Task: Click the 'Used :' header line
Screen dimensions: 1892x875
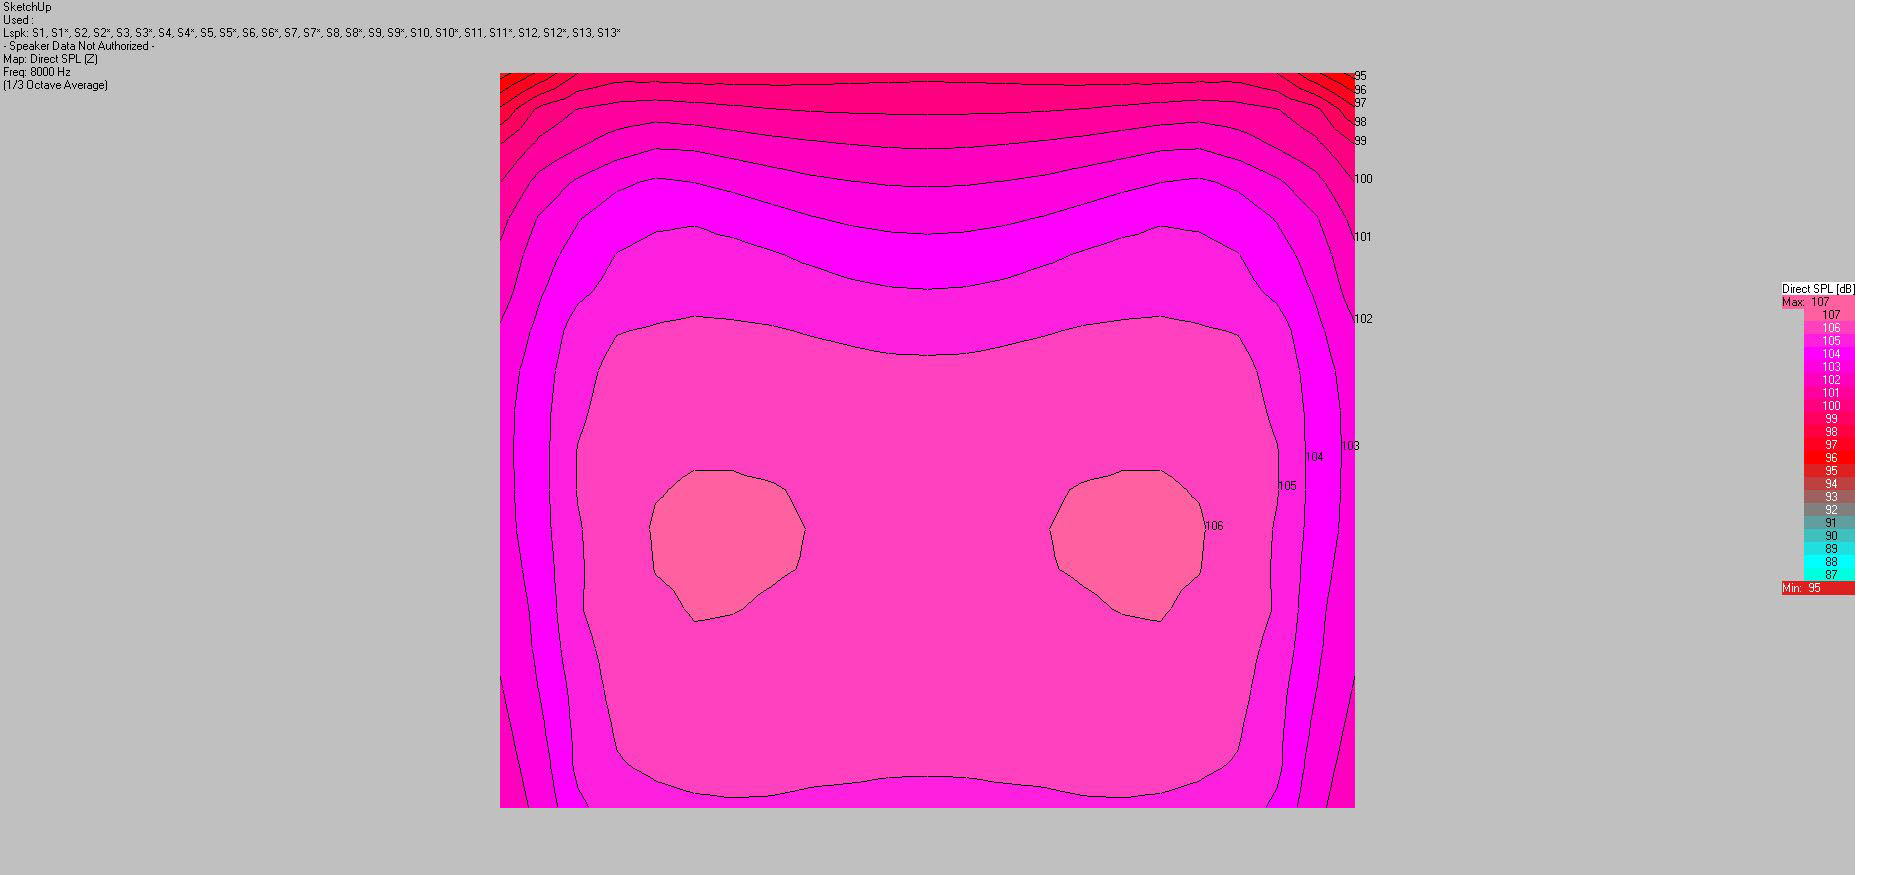Action: pos(18,20)
